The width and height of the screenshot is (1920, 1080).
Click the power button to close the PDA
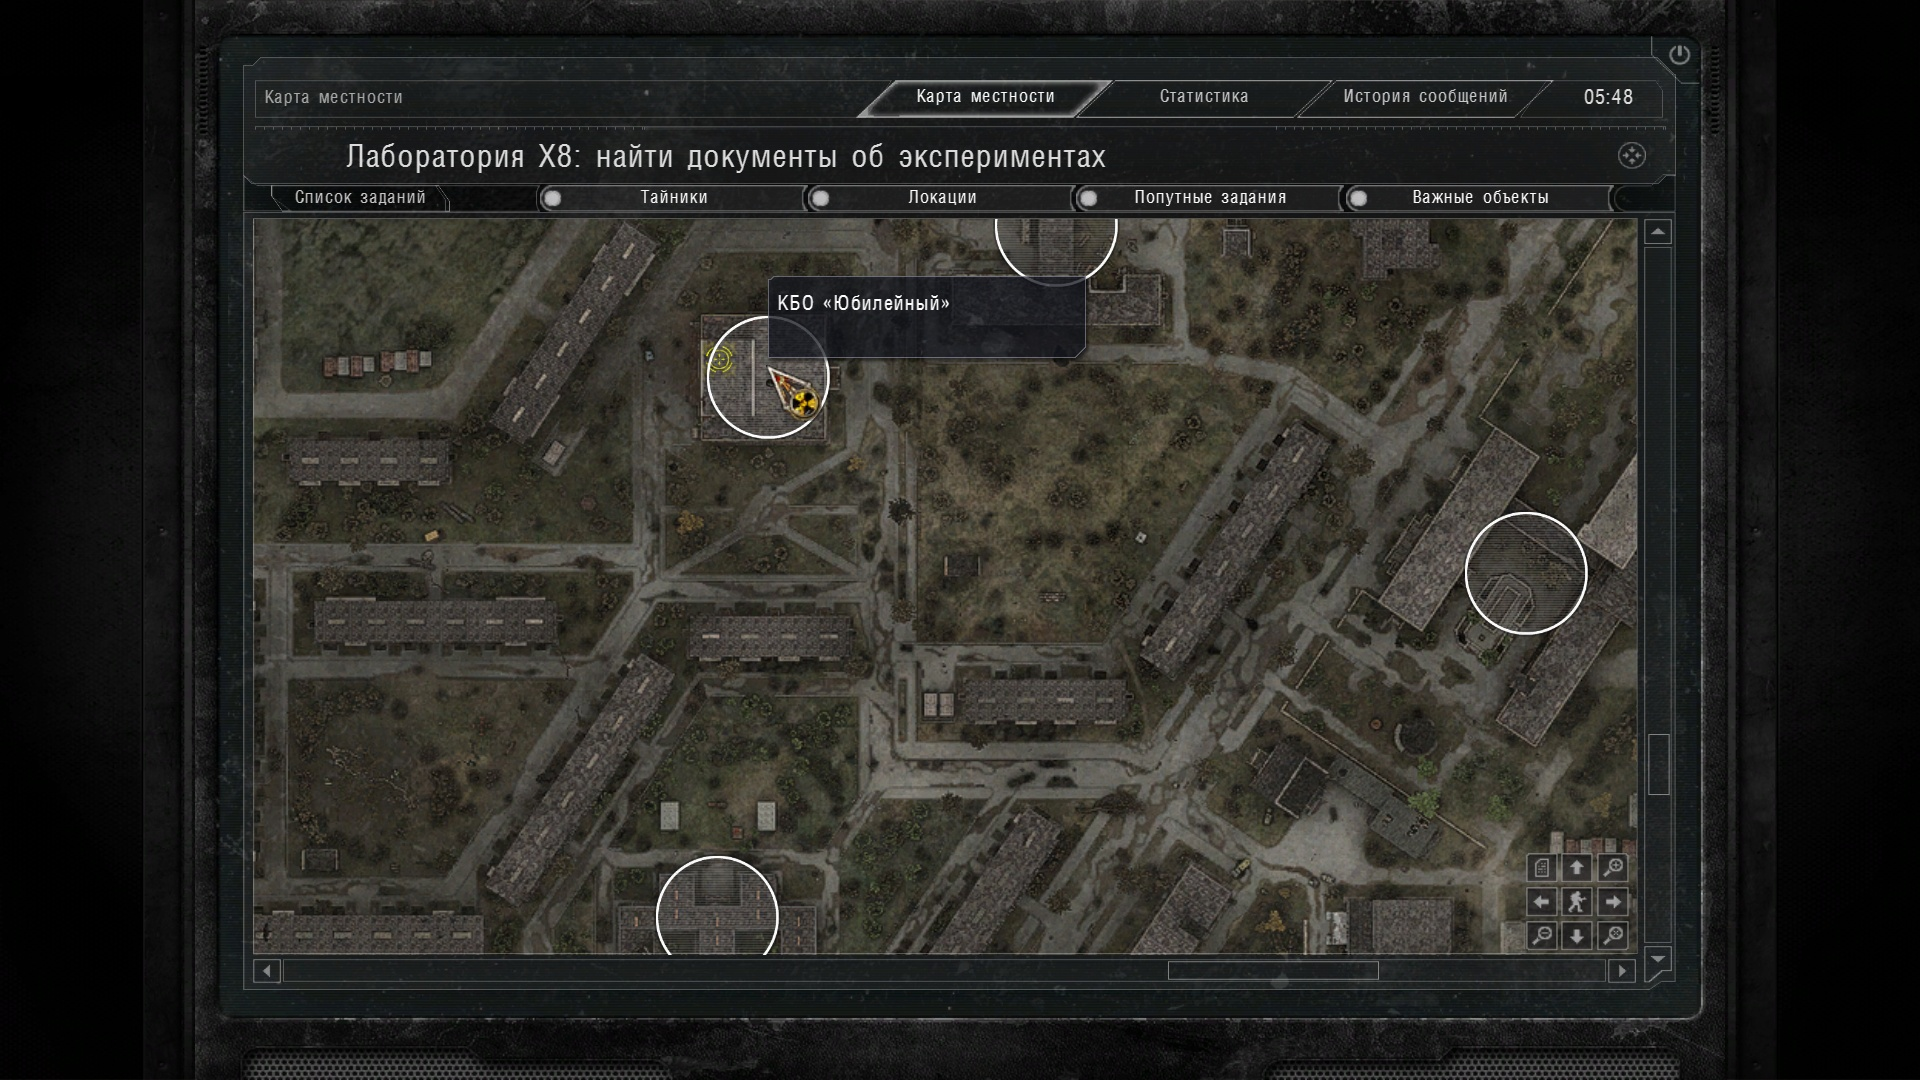coord(1679,55)
